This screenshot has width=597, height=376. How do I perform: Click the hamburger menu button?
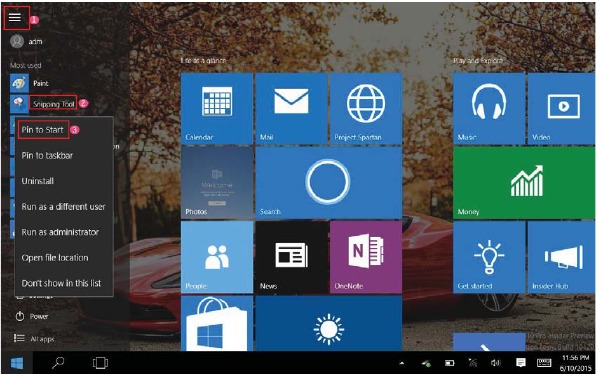pos(15,18)
